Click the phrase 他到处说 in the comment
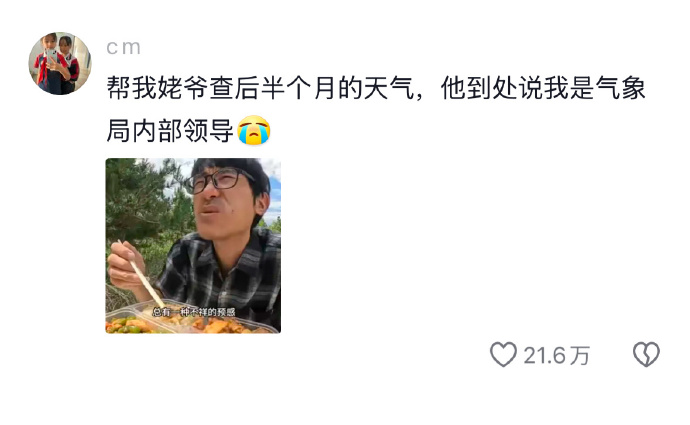690x425 pixels. pos(492,88)
